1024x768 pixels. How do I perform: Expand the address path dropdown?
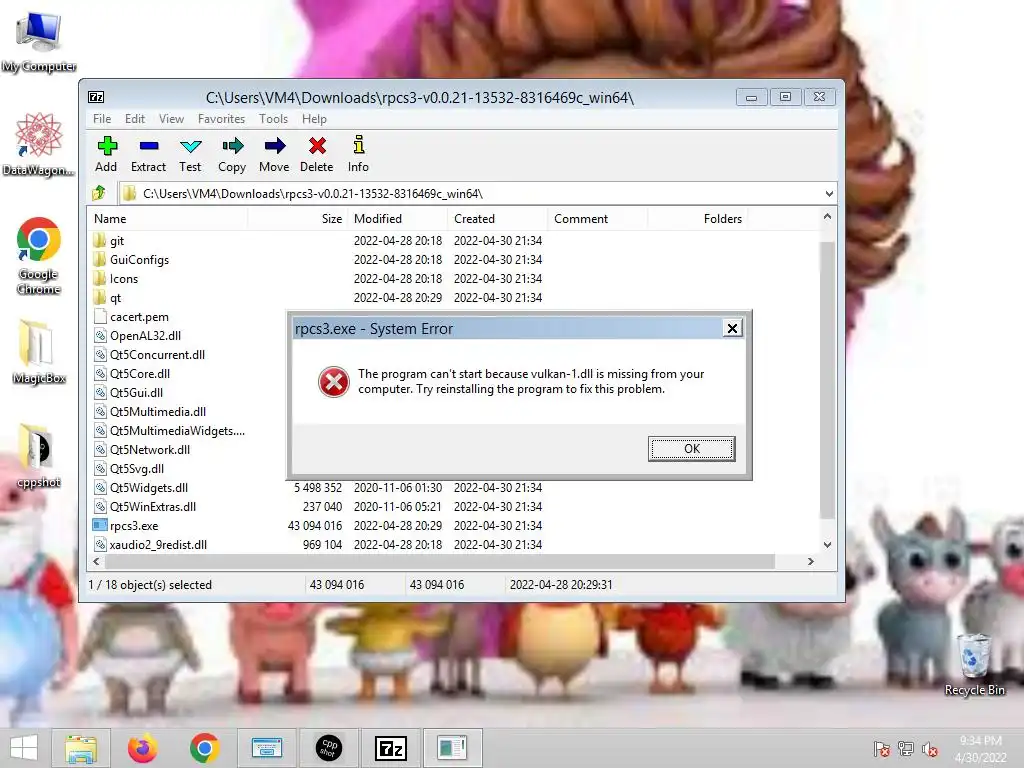[829, 194]
